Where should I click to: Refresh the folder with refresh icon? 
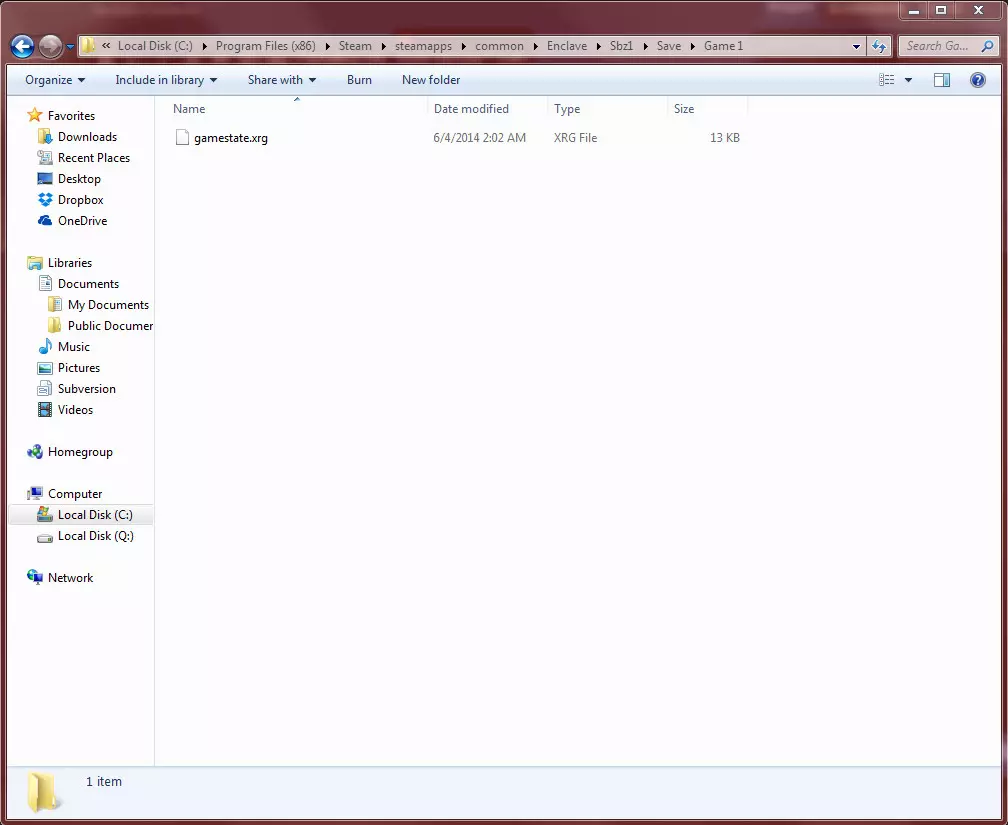click(878, 46)
